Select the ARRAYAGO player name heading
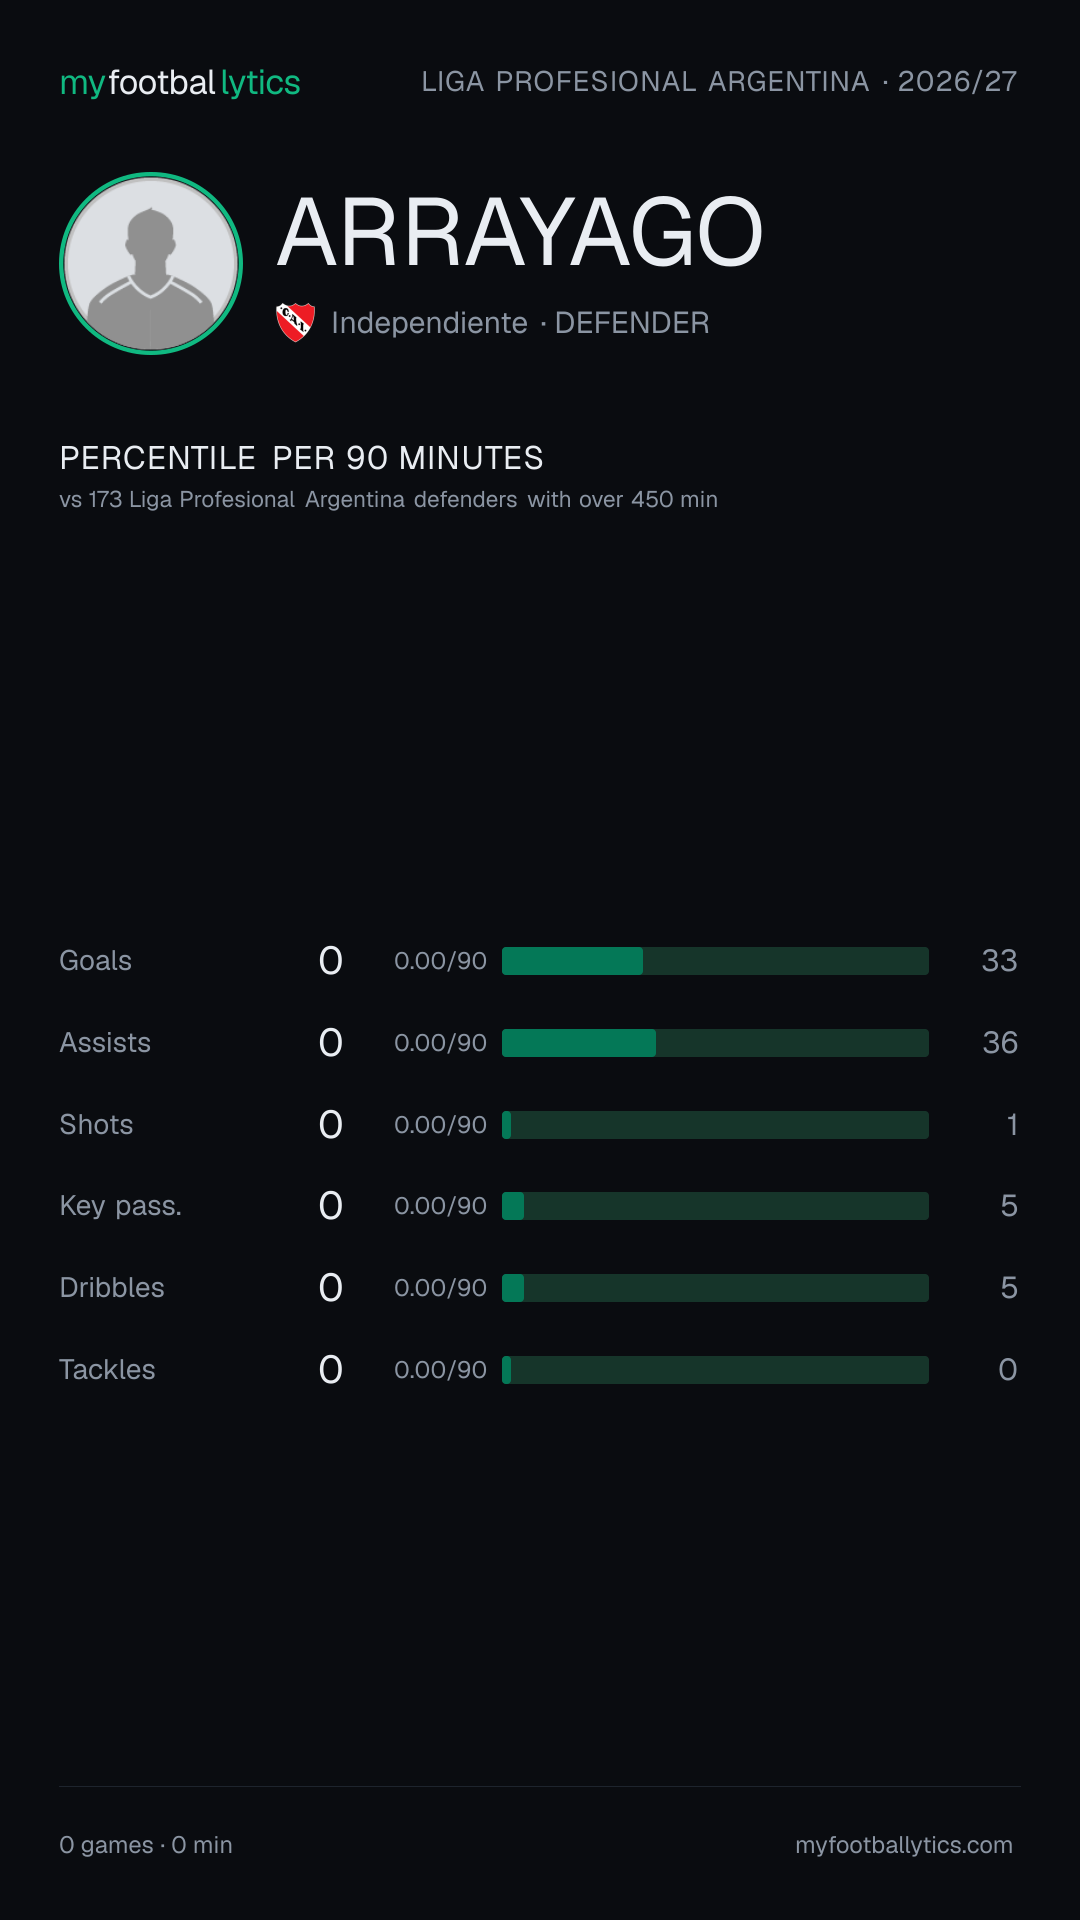 click(x=520, y=232)
